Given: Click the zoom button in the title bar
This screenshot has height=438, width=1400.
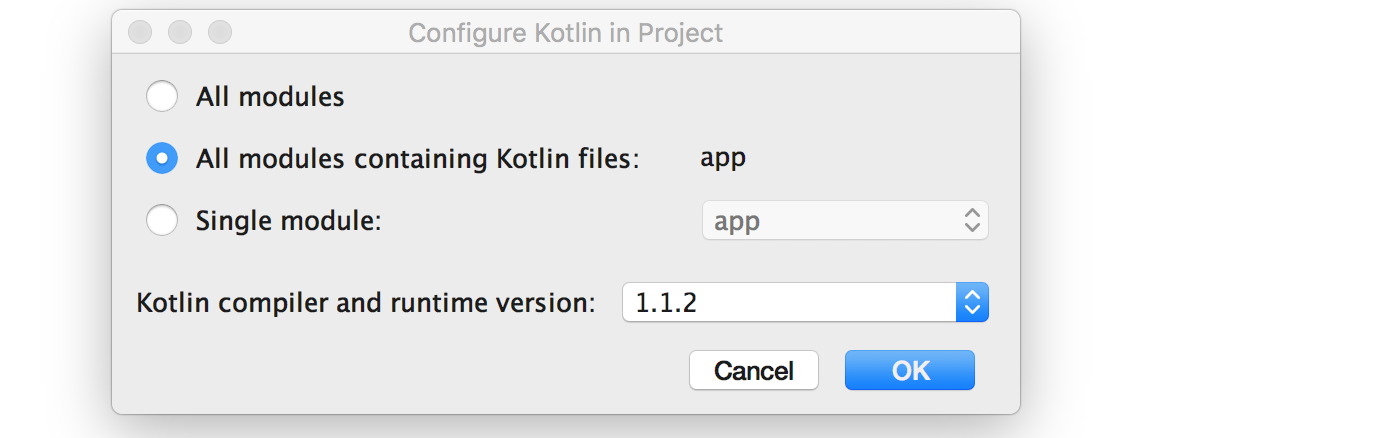Looking at the screenshot, I should (220, 32).
